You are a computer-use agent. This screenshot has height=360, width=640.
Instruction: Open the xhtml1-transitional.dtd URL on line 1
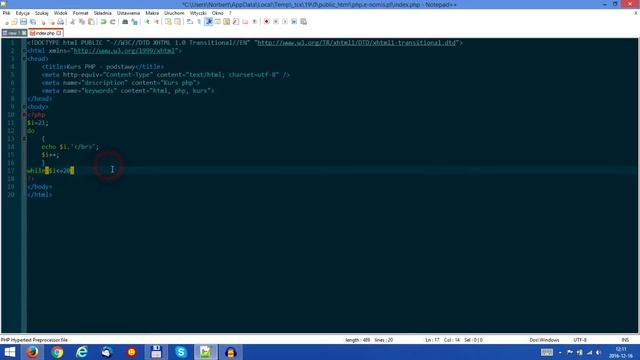pos(357,43)
